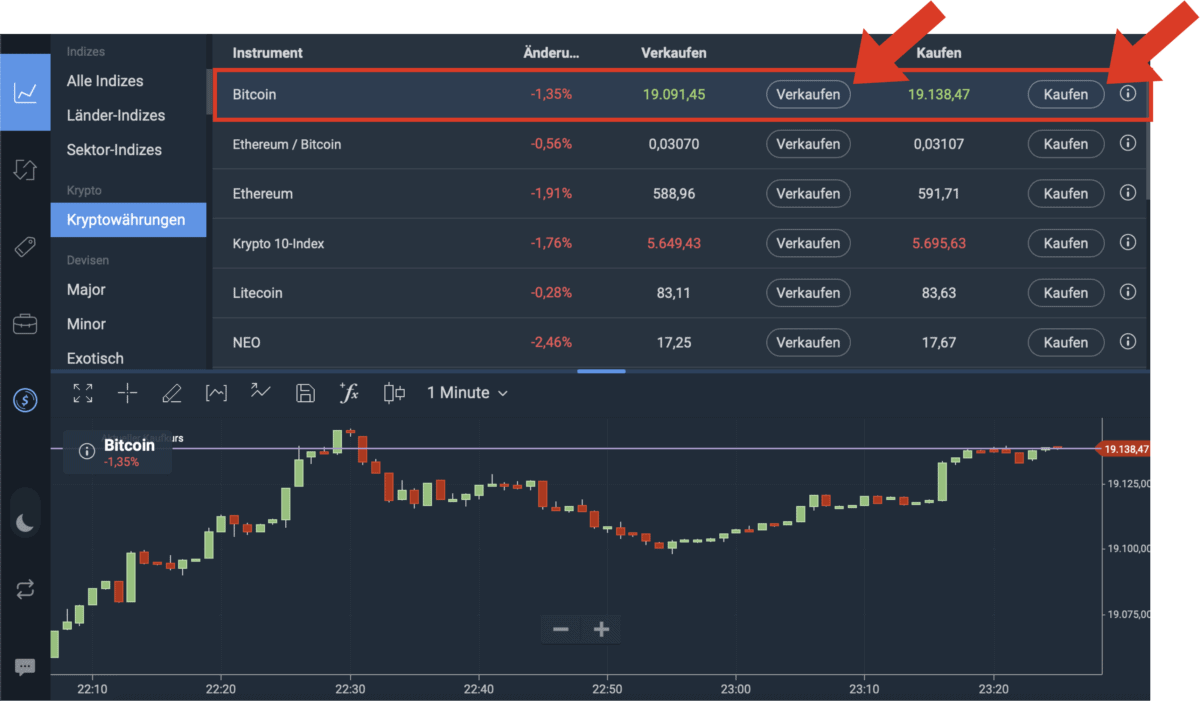Open the candlestick chart type selector
Screen dimensions: 1200x701
tap(394, 393)
